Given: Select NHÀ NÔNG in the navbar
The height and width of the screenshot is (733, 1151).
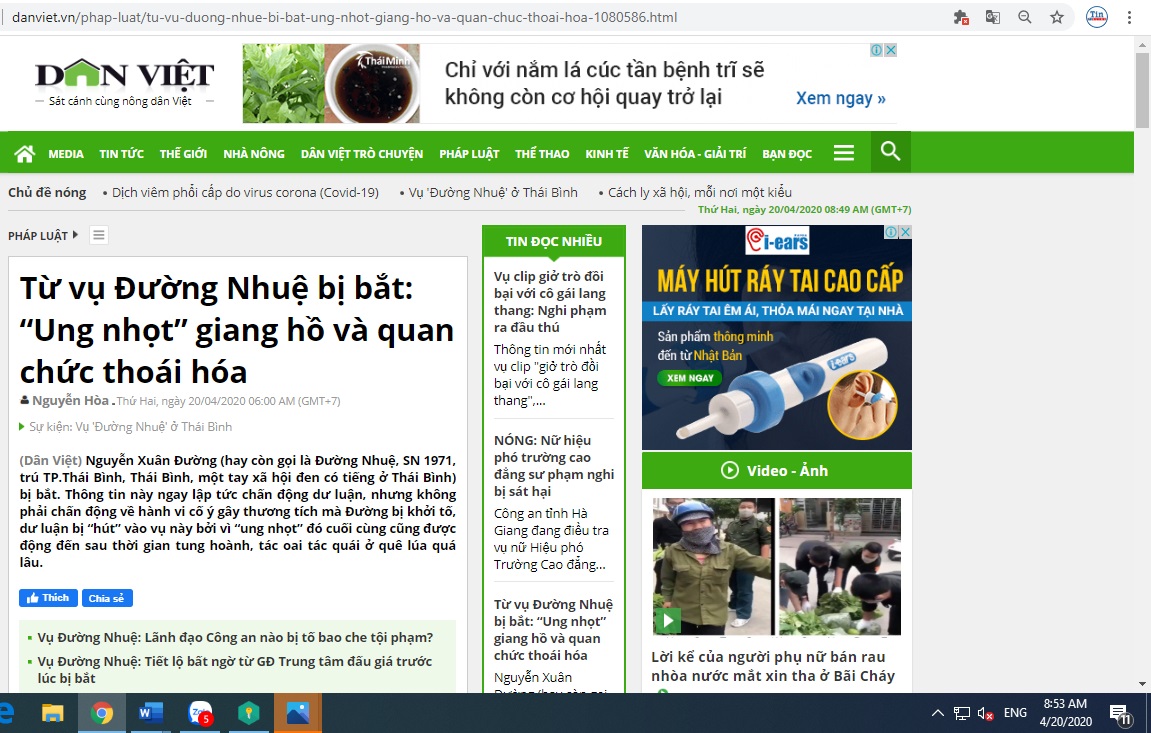Looking at the screenshot, I should [254, 153].
